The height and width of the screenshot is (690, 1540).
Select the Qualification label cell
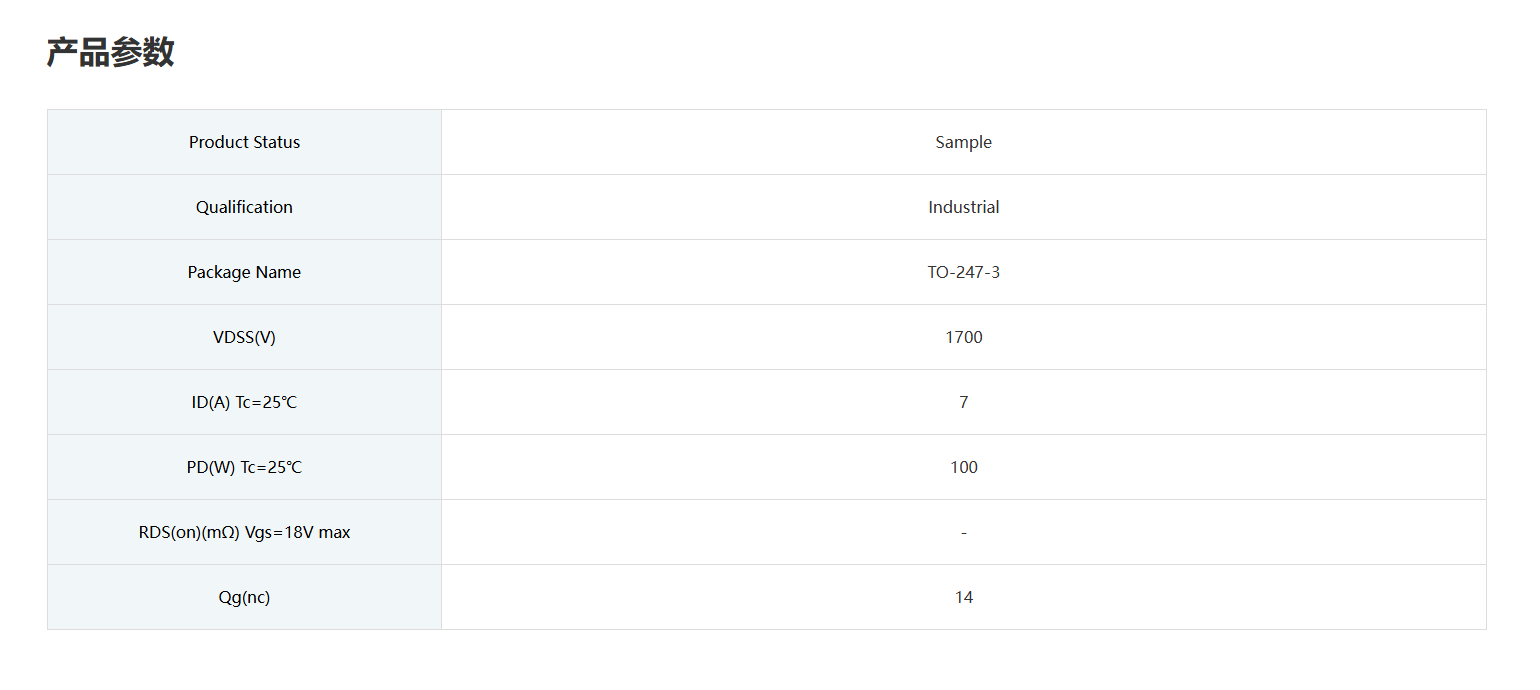click(x=244, y=207)
